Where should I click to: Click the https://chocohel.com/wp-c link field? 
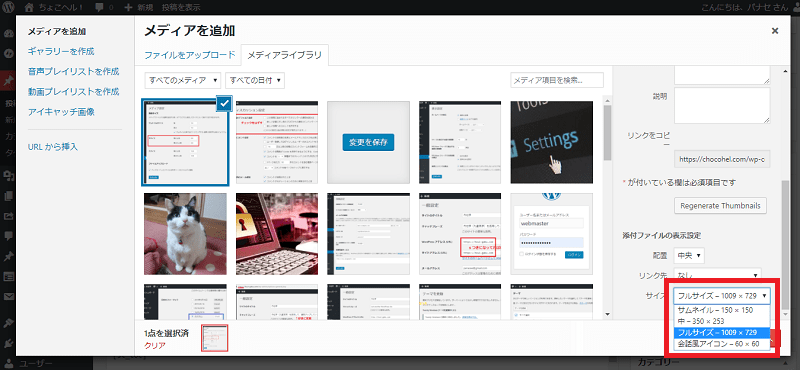click(722, 159)
